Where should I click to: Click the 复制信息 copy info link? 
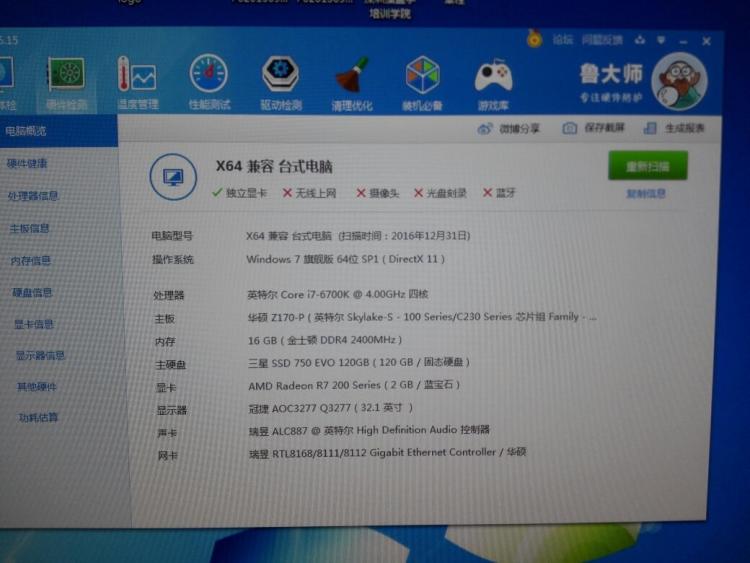click(646, 194)
